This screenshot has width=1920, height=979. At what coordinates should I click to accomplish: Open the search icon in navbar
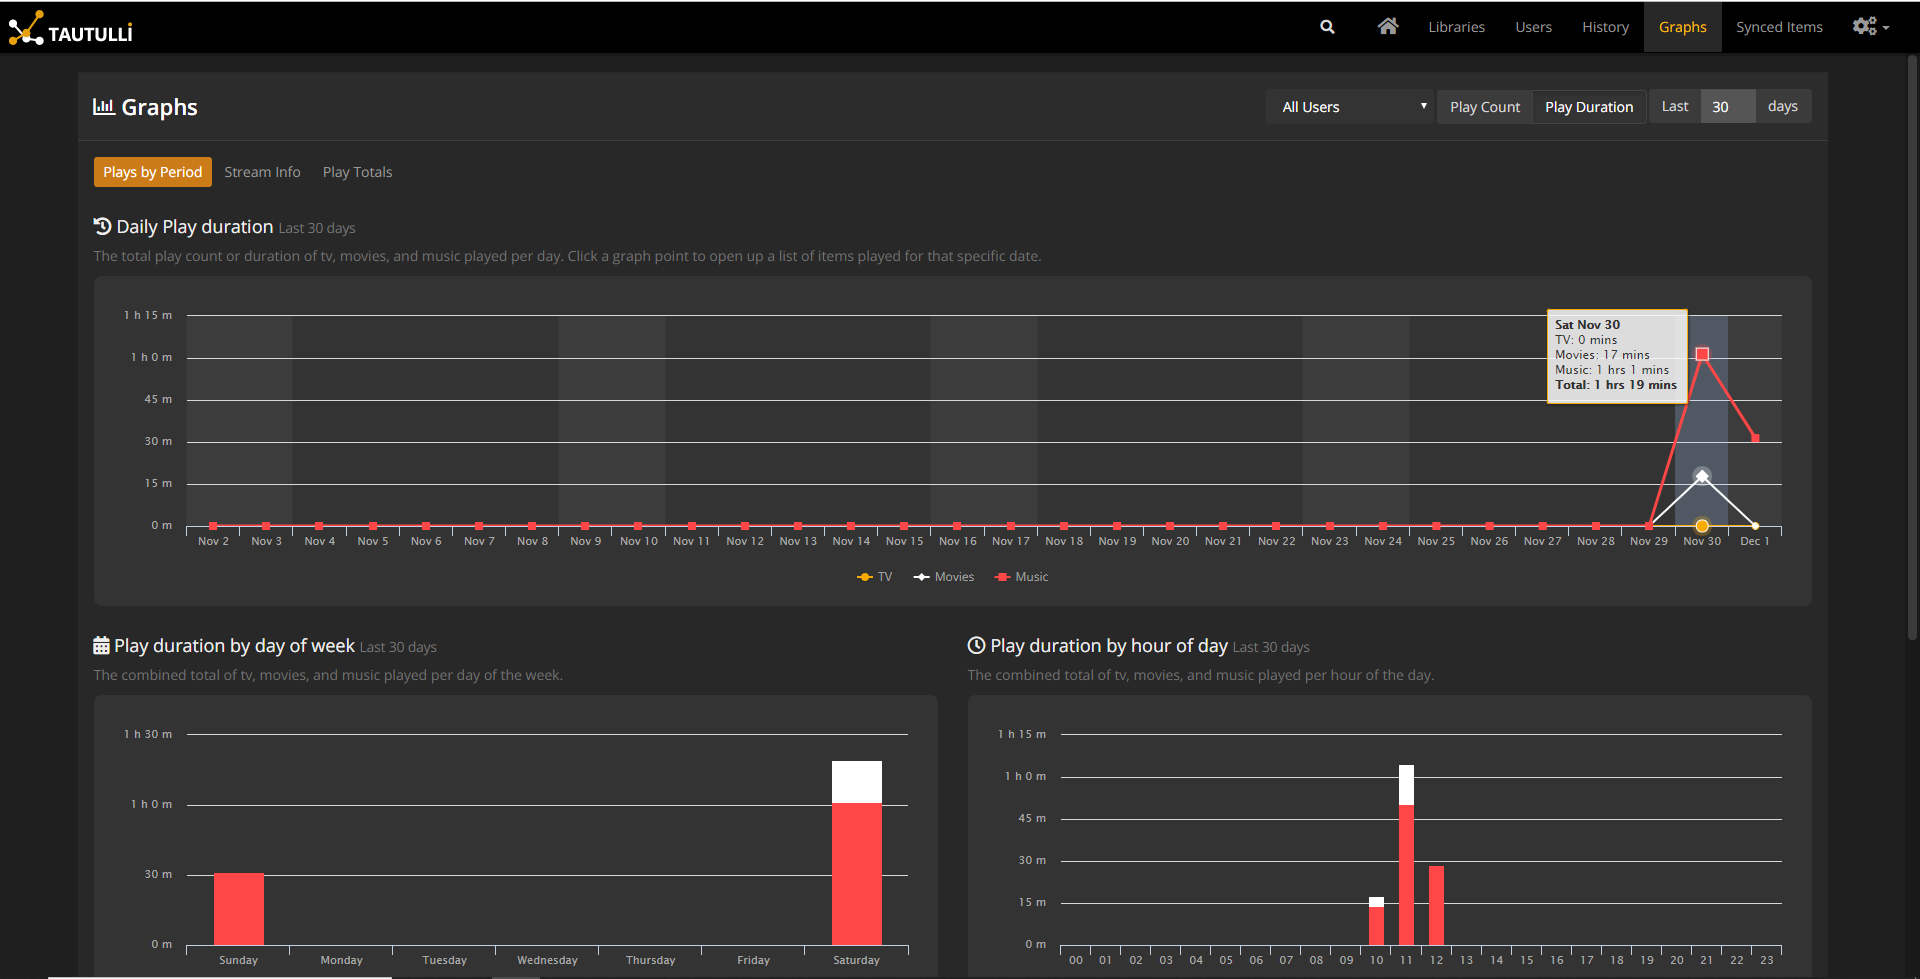point(1327,27)
